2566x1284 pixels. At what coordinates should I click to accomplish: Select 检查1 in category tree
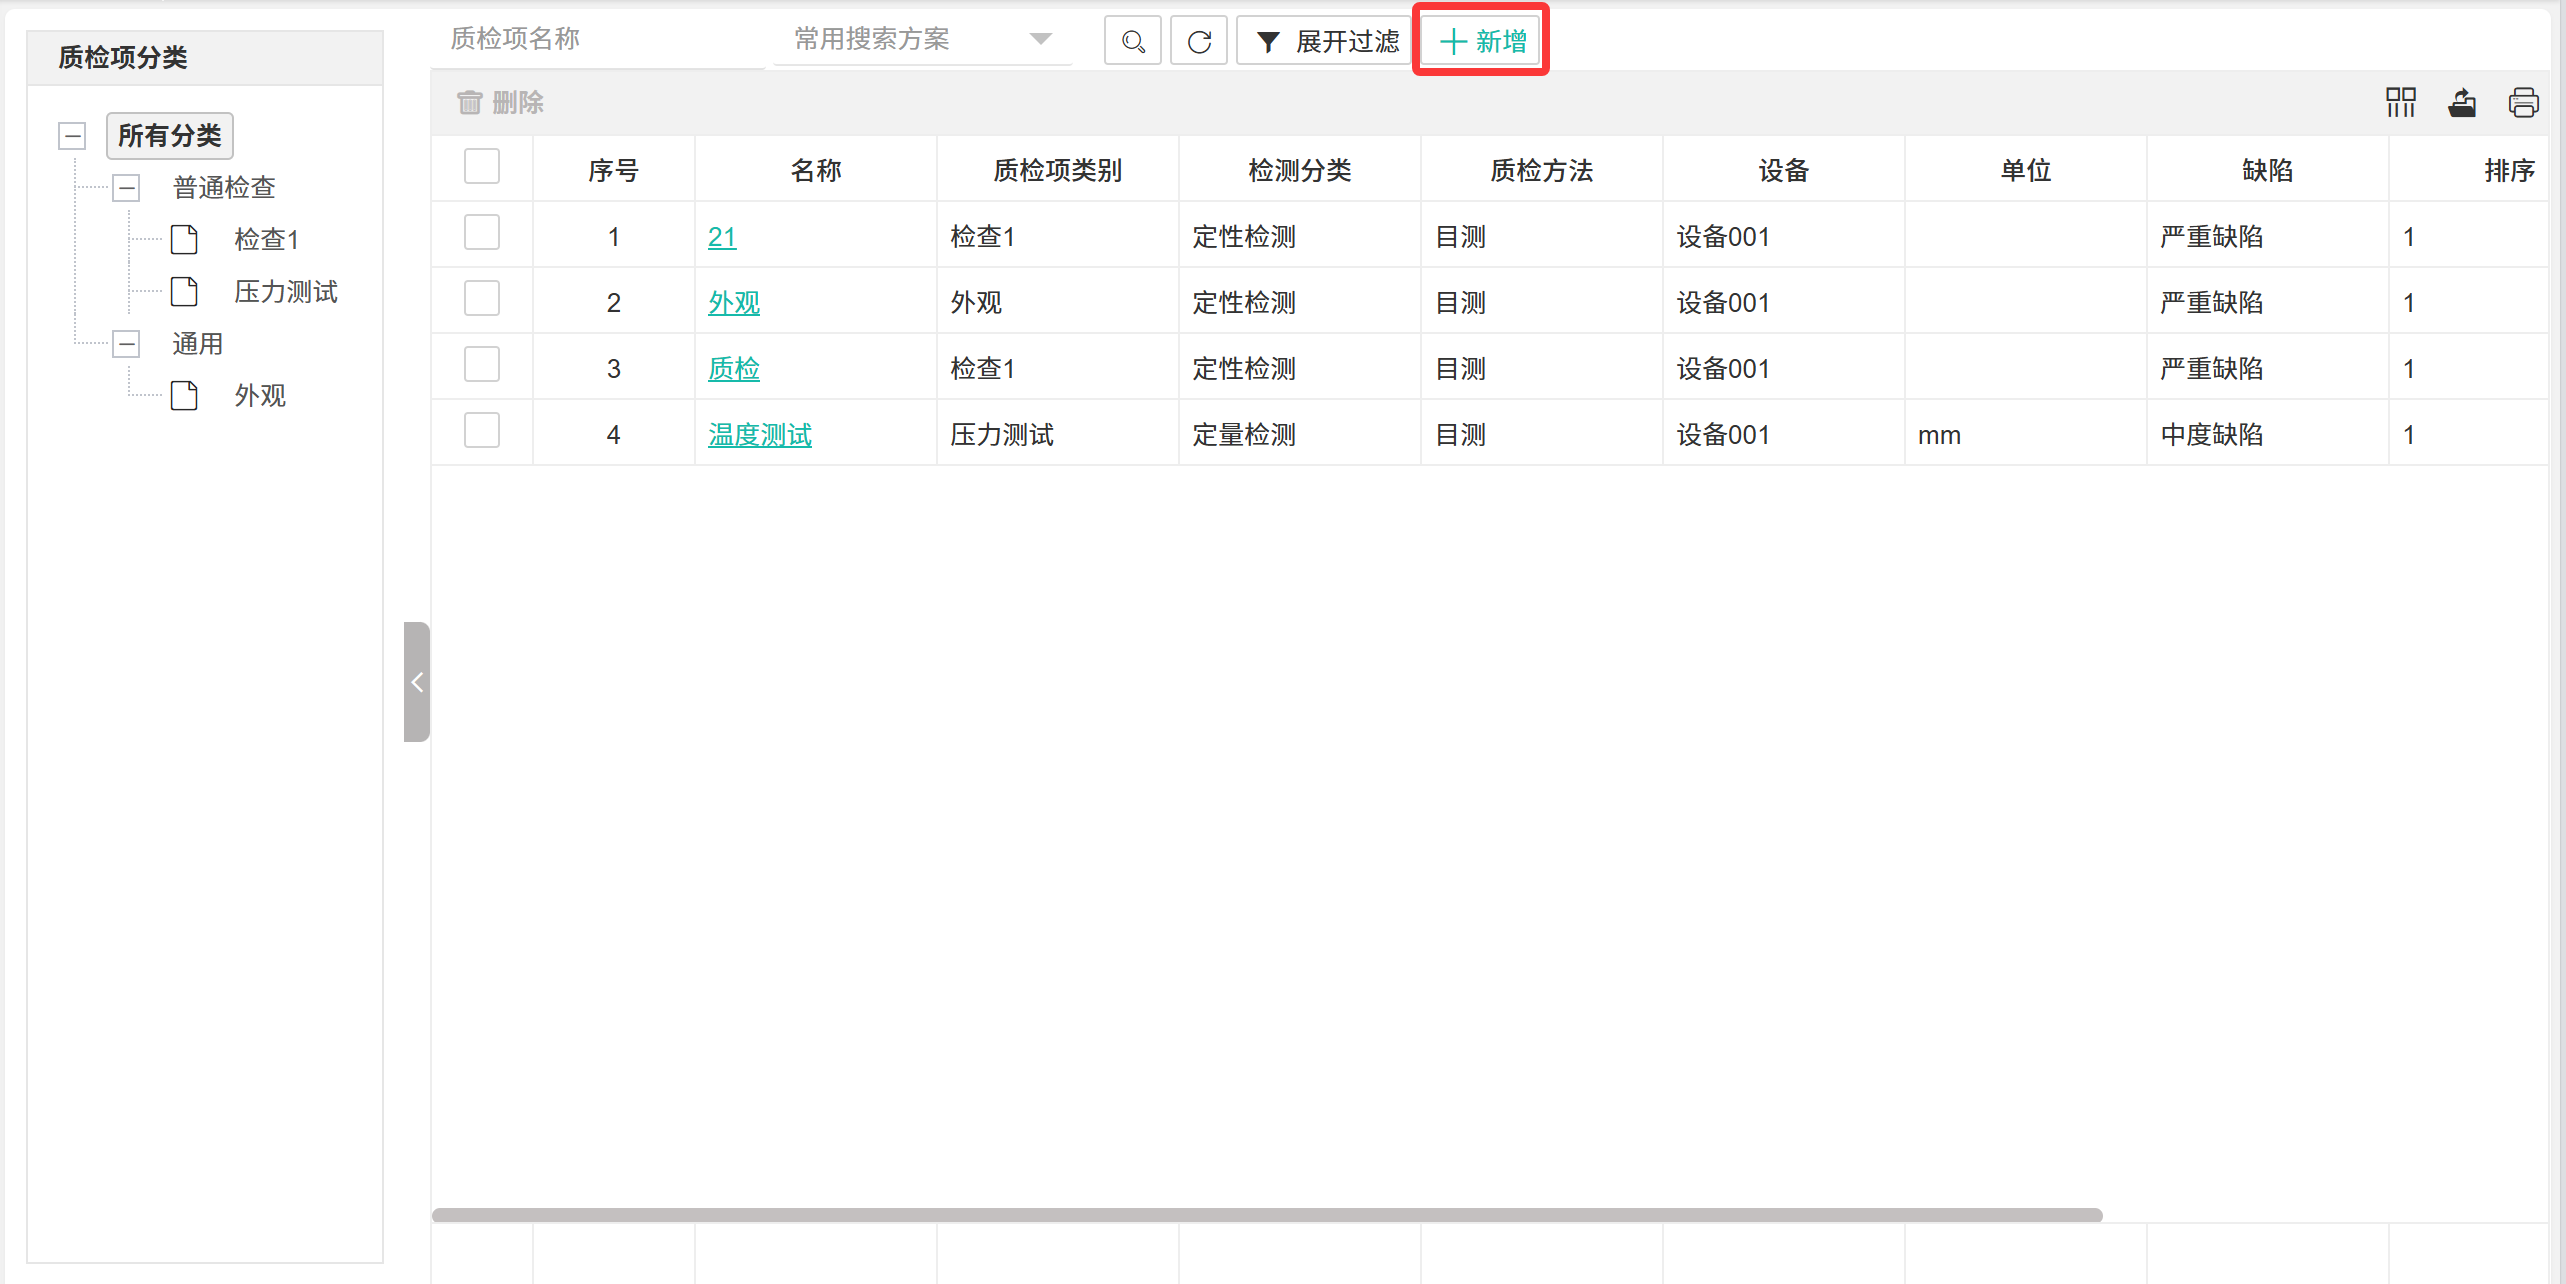[265, 240]
